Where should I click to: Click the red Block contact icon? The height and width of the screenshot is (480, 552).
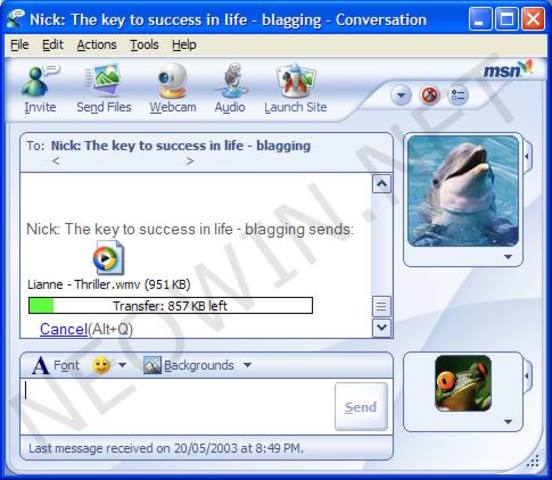click(429, 95)
